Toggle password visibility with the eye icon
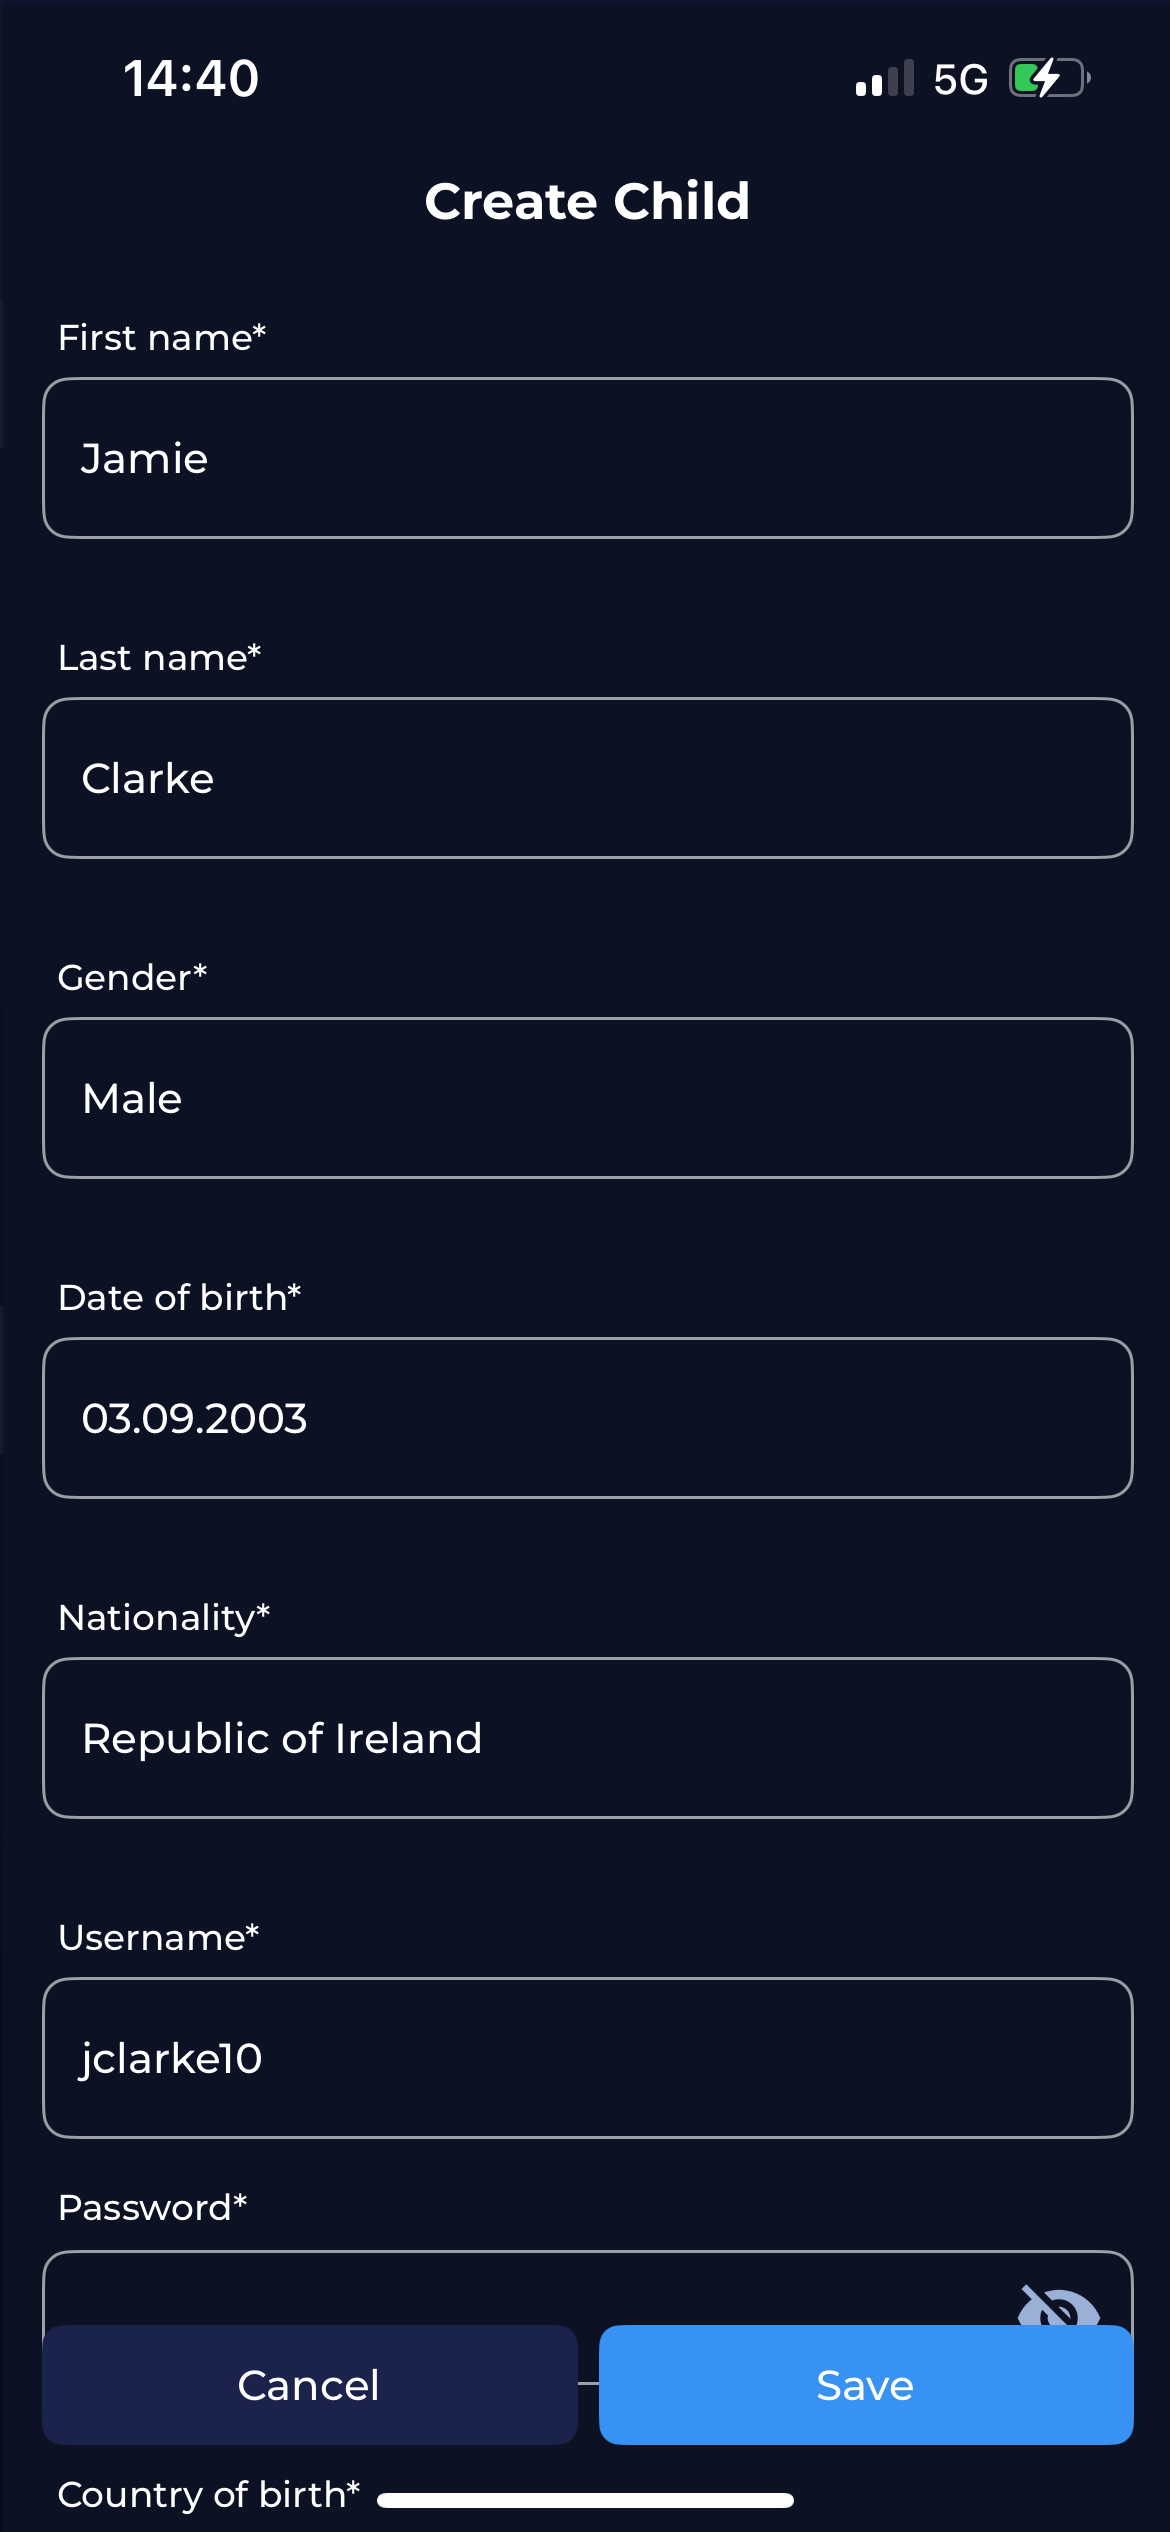This screenshot has width=1170, height=2532. tap(1058, 2306)
